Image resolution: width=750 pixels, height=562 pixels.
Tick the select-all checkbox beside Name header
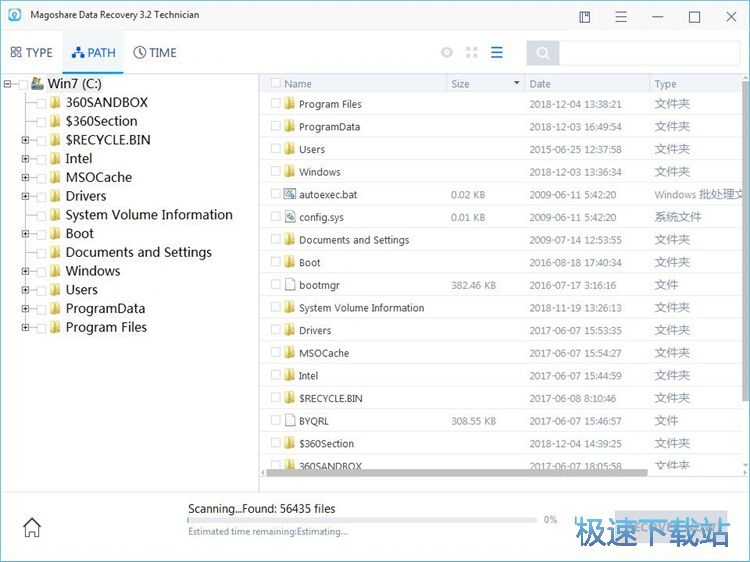click(276, 83)
